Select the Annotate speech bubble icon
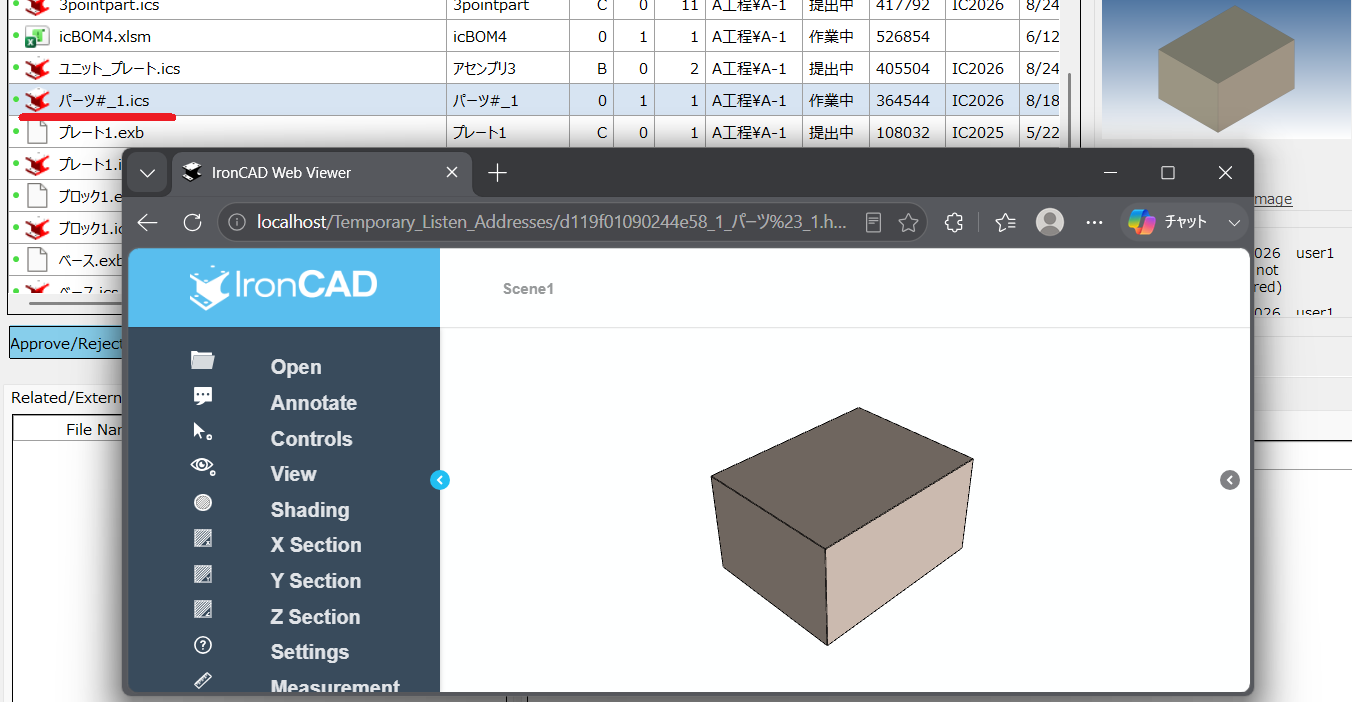 (203, 396)
